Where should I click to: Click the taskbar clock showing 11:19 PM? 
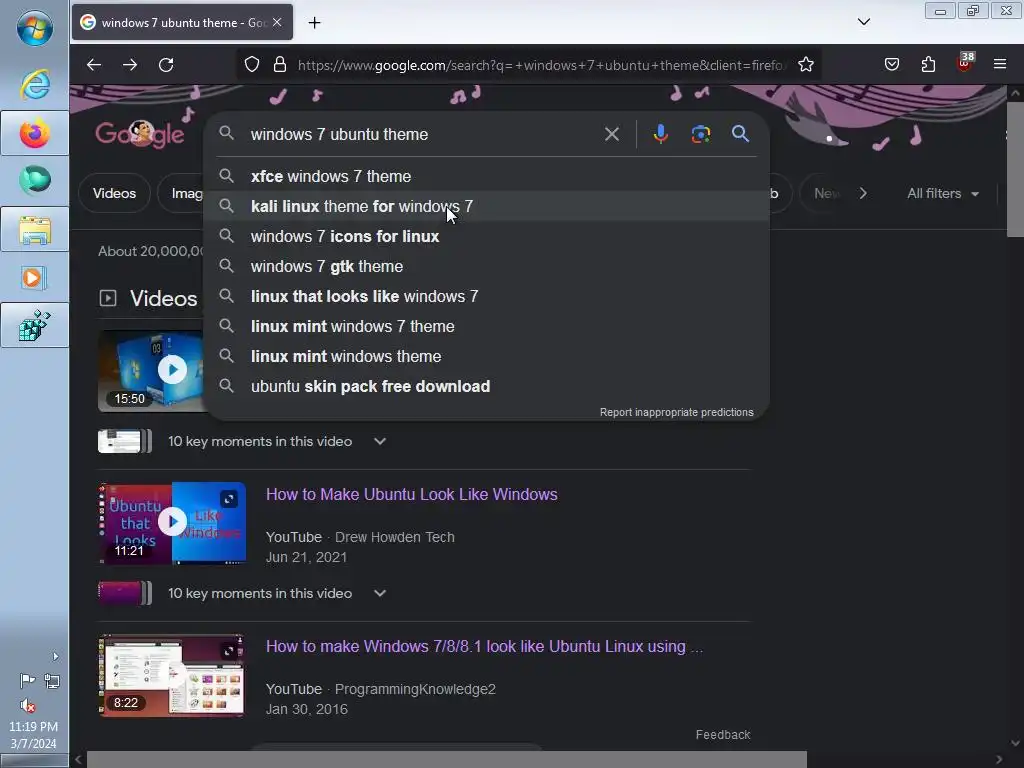point(33,735)
